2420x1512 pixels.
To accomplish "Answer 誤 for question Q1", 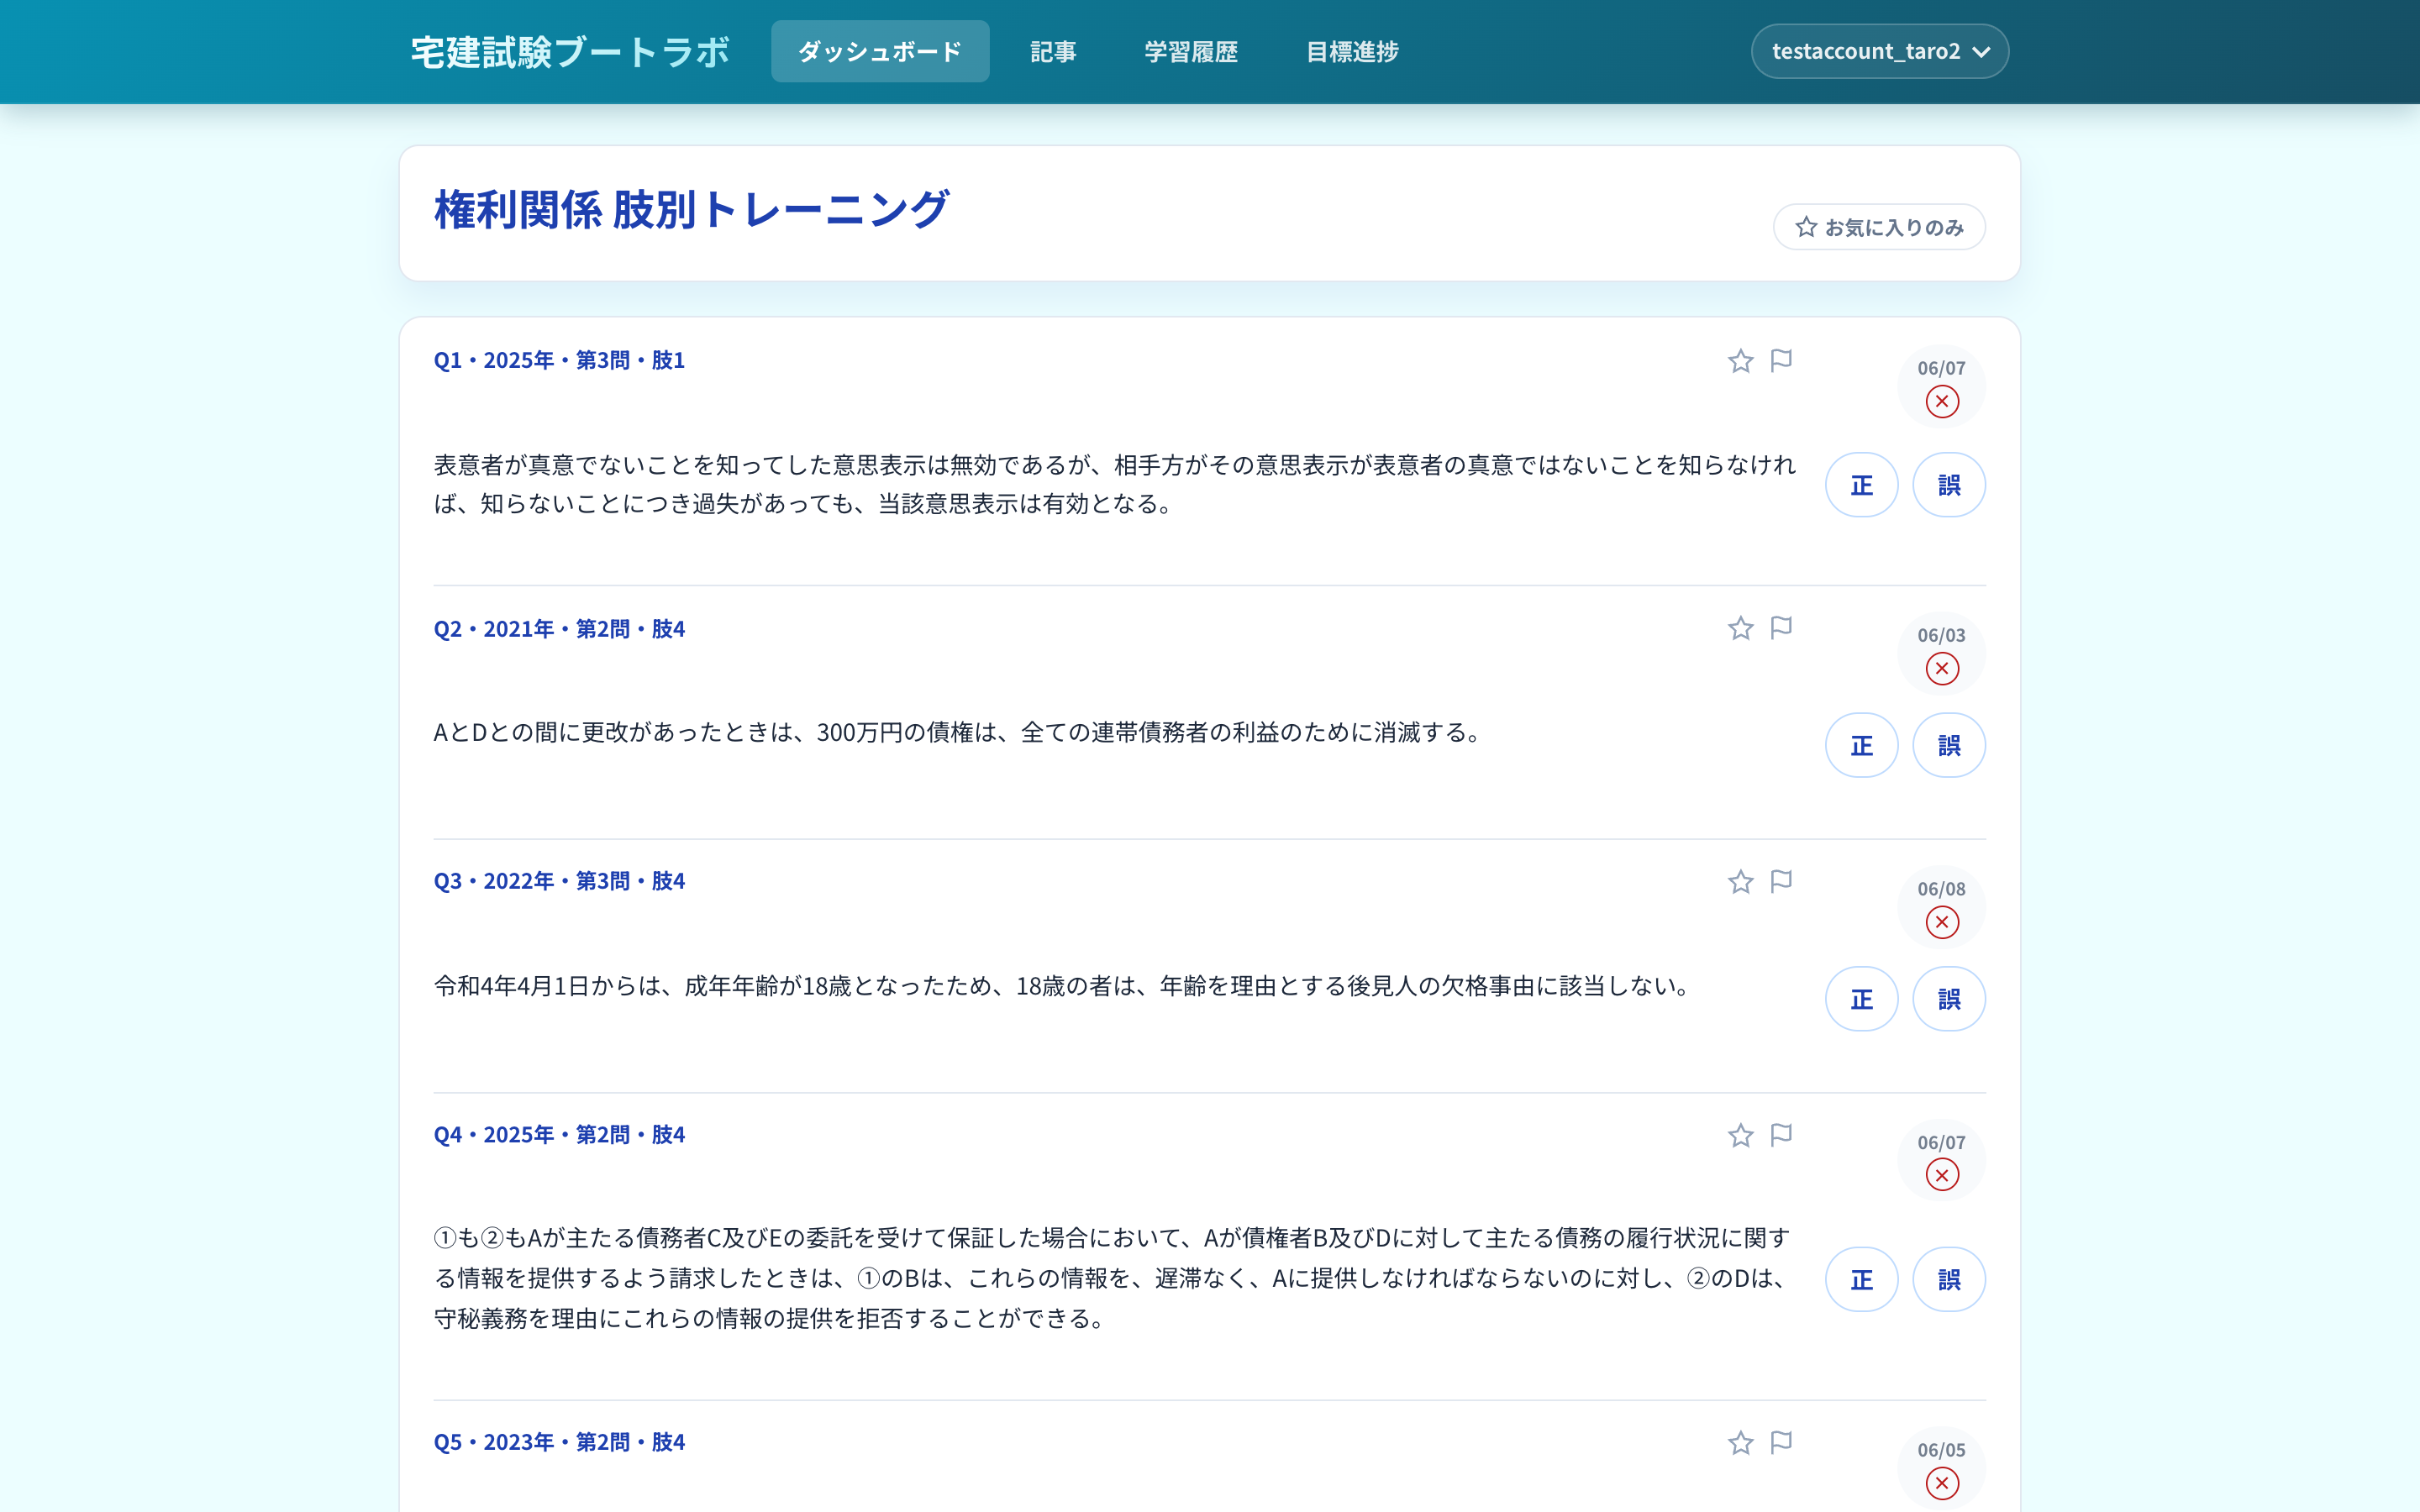I will point(1948,485).
